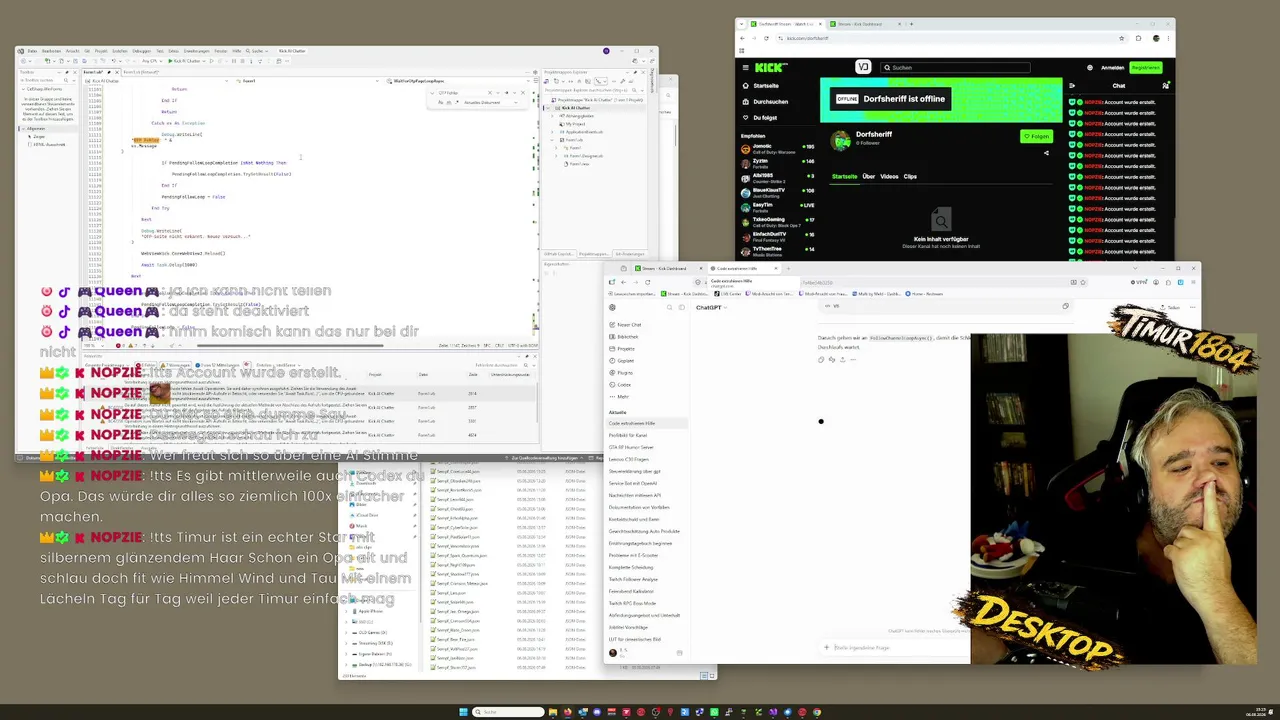Click LIVE Center bookmark in Opera
Viewport: 1280px width, 720px height.
point(730,294)
